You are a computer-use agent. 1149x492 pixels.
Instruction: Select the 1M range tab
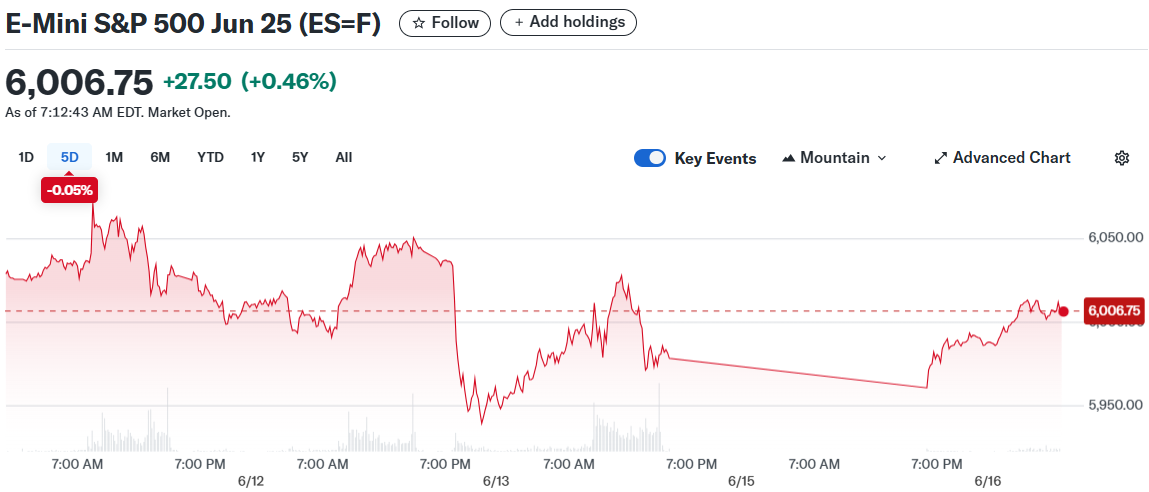(x=114, y=157)
